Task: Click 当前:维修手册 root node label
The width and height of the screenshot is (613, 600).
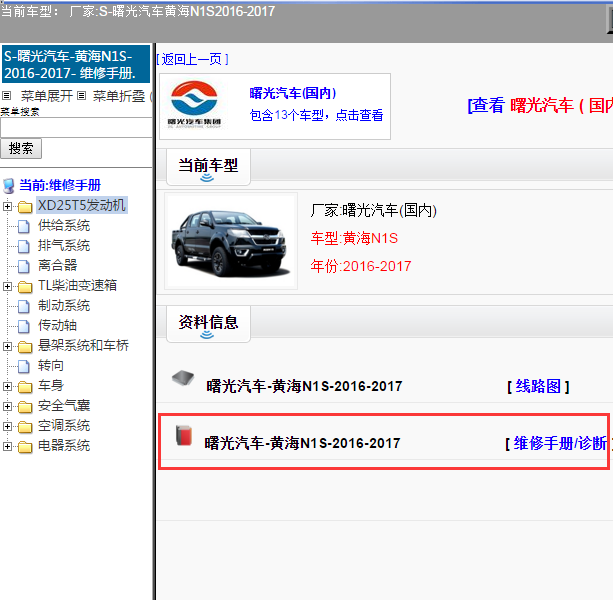Action: 60,185
